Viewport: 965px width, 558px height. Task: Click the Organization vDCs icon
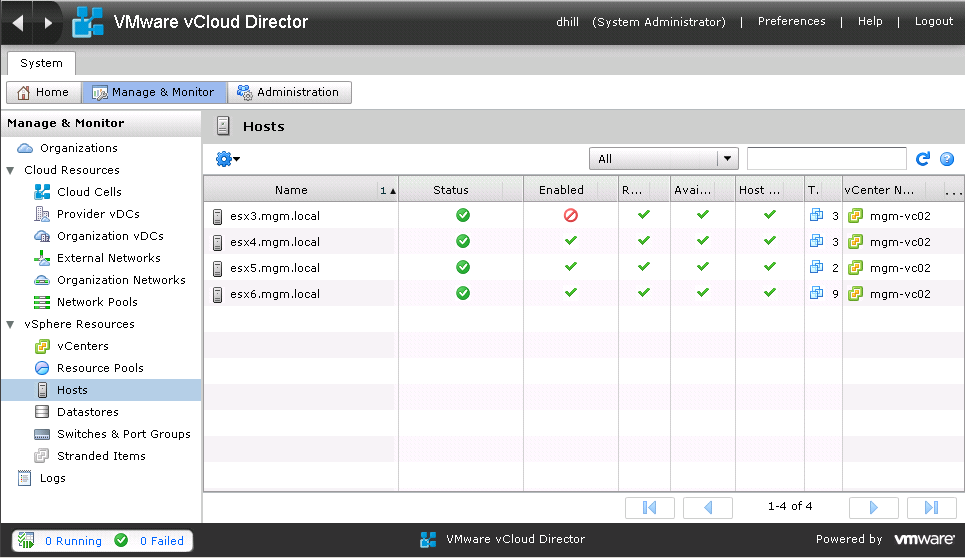(x=42, y=236)
